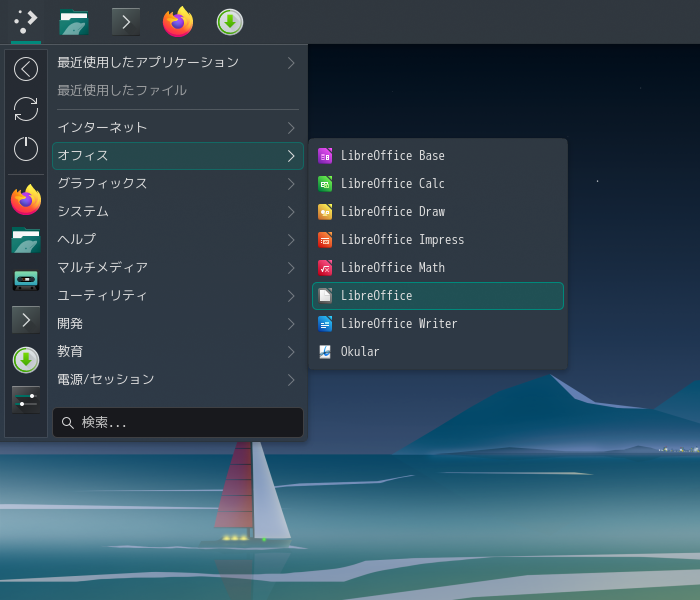Click the LibreOffice Impress icon
Screen dimensions: 700x600
click(x=325, y=240)
